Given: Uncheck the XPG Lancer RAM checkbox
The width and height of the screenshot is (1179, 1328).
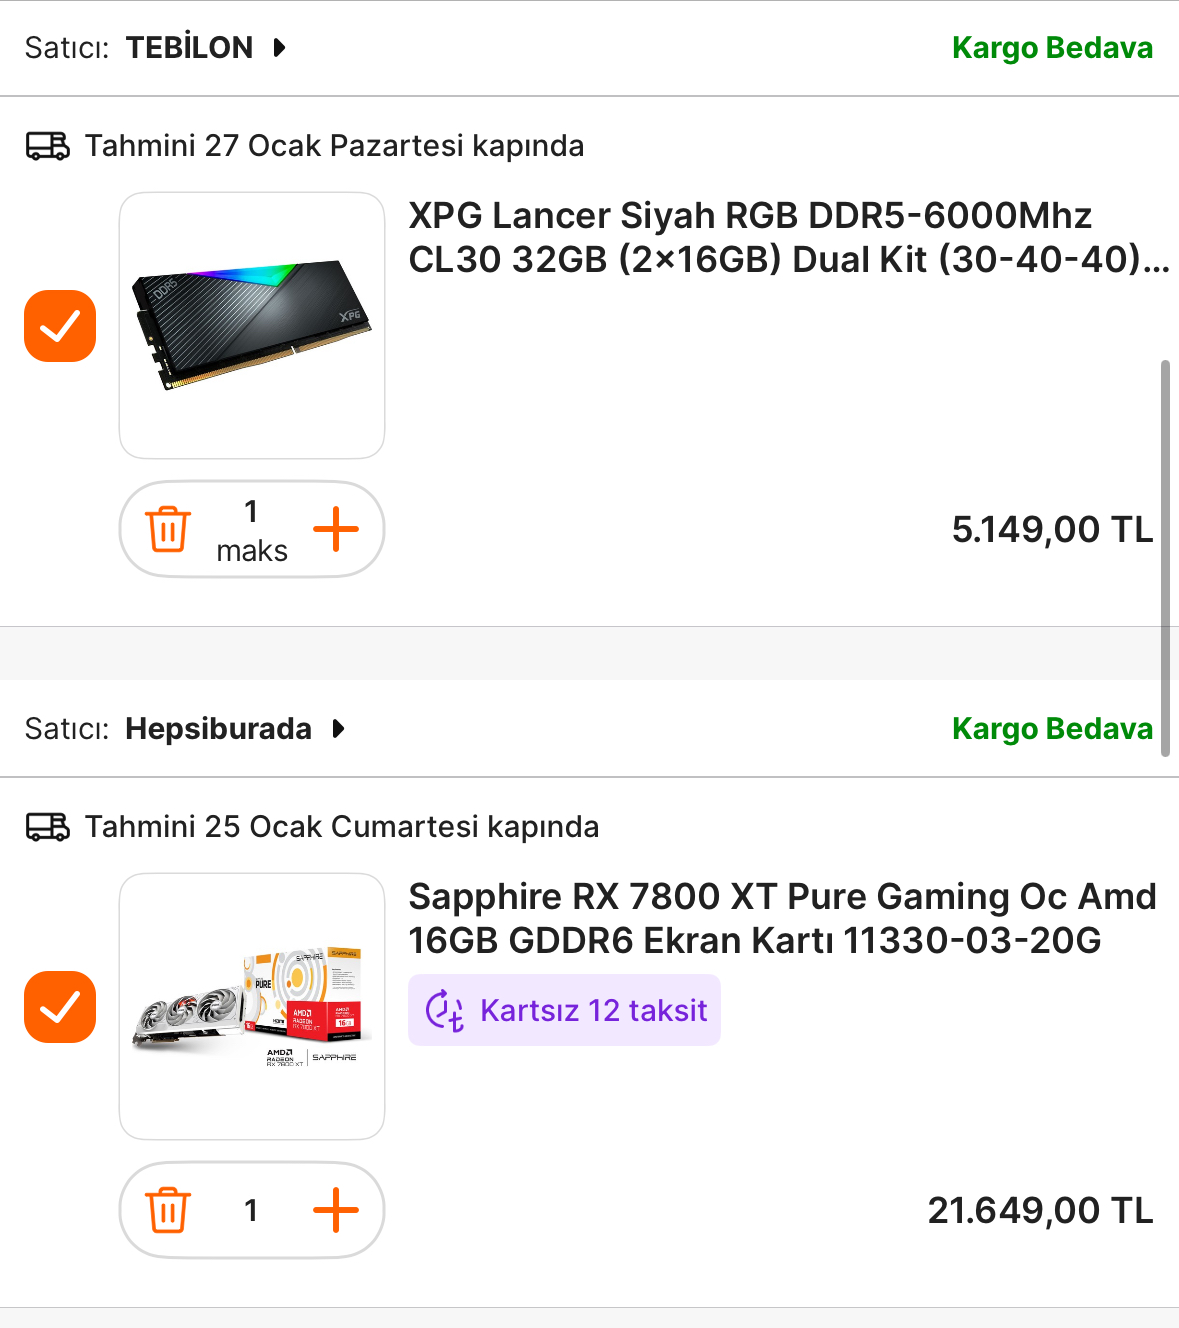Looking at the screenshot, I should (60, 326).
